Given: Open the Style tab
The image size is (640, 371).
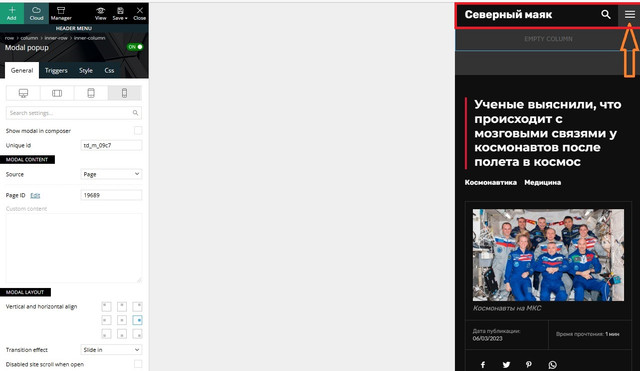Looking at the screenshot, I should 86,70.
